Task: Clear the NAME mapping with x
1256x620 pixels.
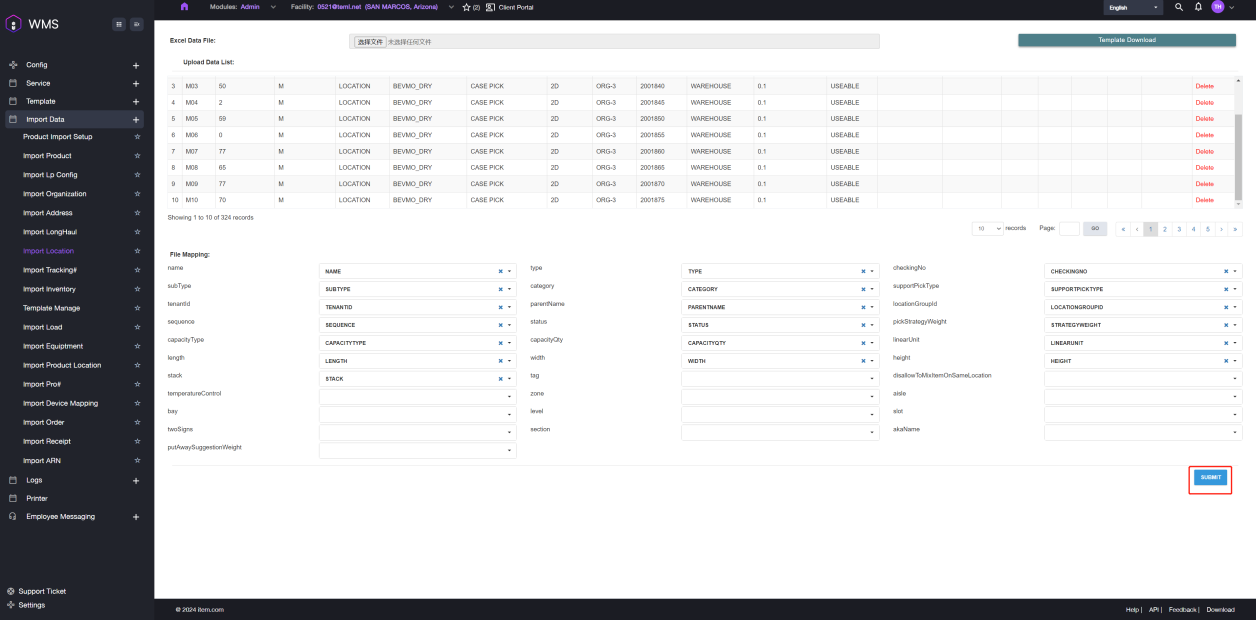Action: (500, 271)
